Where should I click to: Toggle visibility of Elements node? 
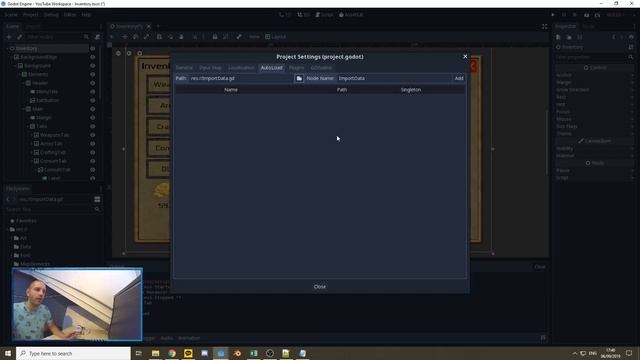(93, 74)
